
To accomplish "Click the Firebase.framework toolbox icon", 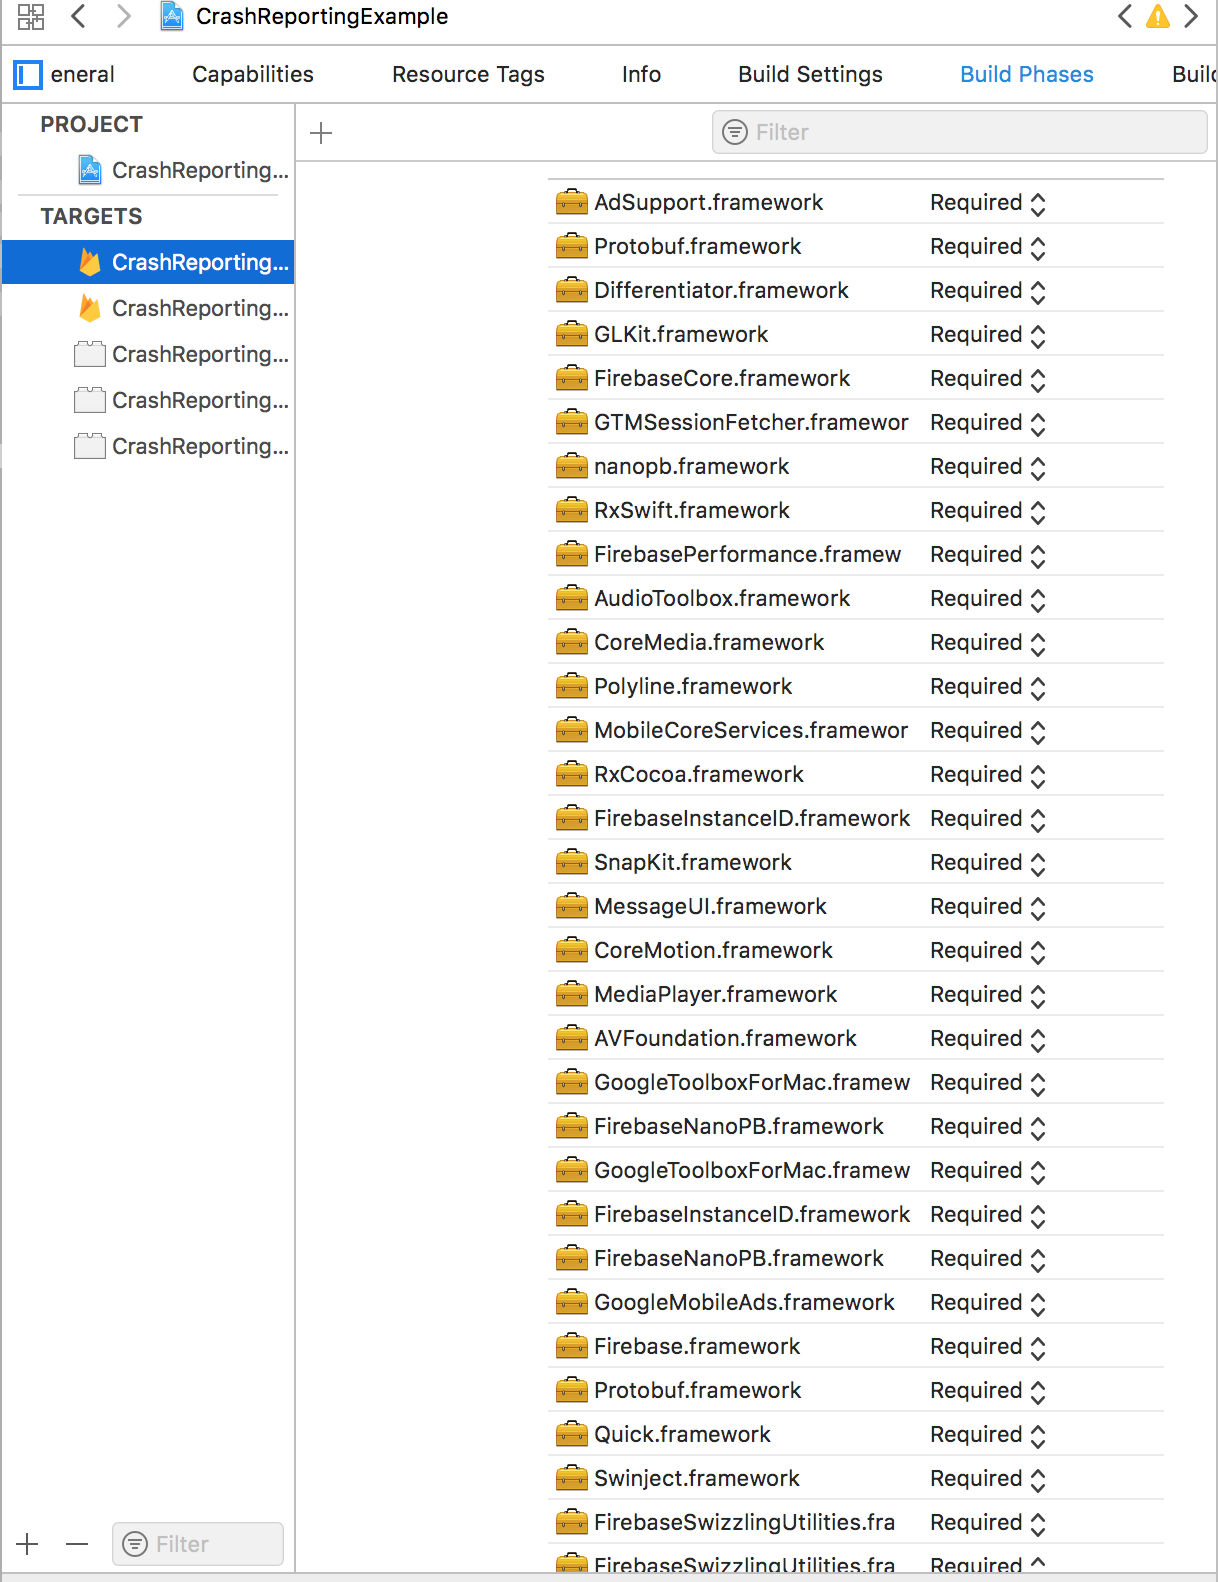I will click(572, 1346).
